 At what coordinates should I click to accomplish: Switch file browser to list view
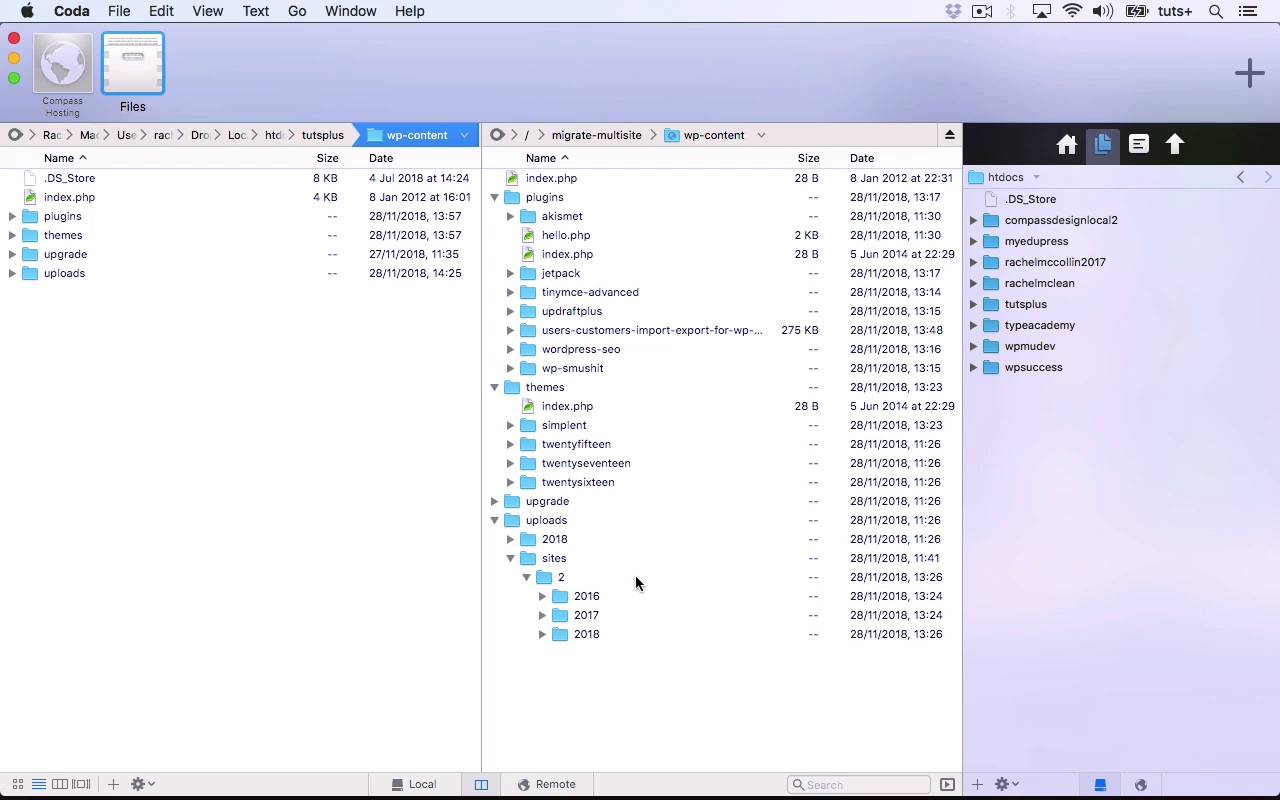coord(38,784)
